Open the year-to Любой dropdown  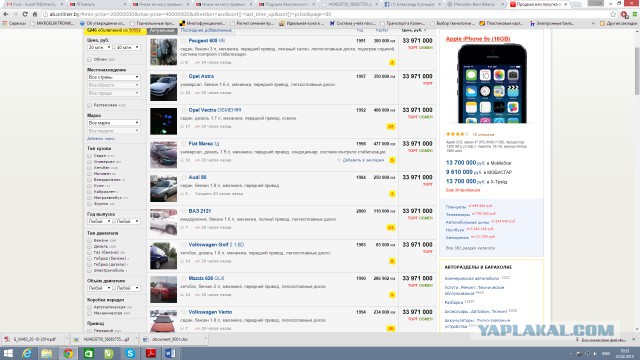(128, 221)
